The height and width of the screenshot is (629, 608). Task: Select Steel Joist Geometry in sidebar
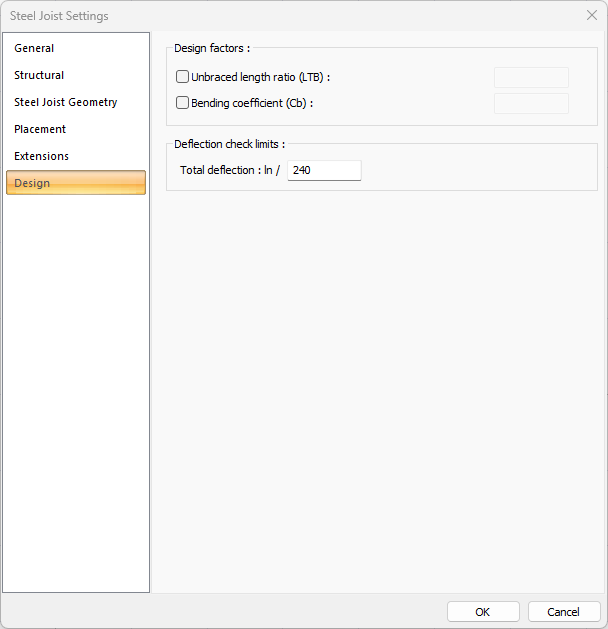pyautogui.click(x=65, y=102)
